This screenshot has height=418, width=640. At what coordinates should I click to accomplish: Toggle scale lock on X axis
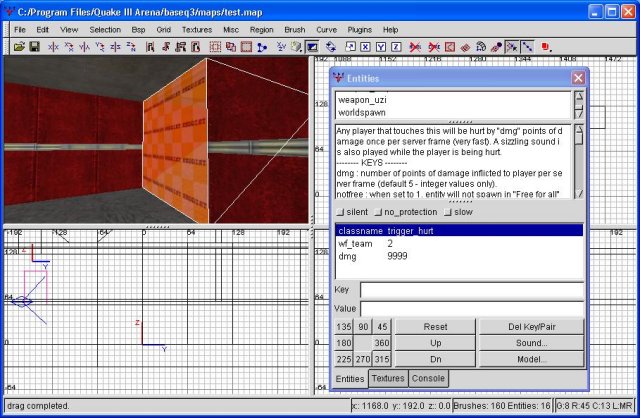coord(365,47)
